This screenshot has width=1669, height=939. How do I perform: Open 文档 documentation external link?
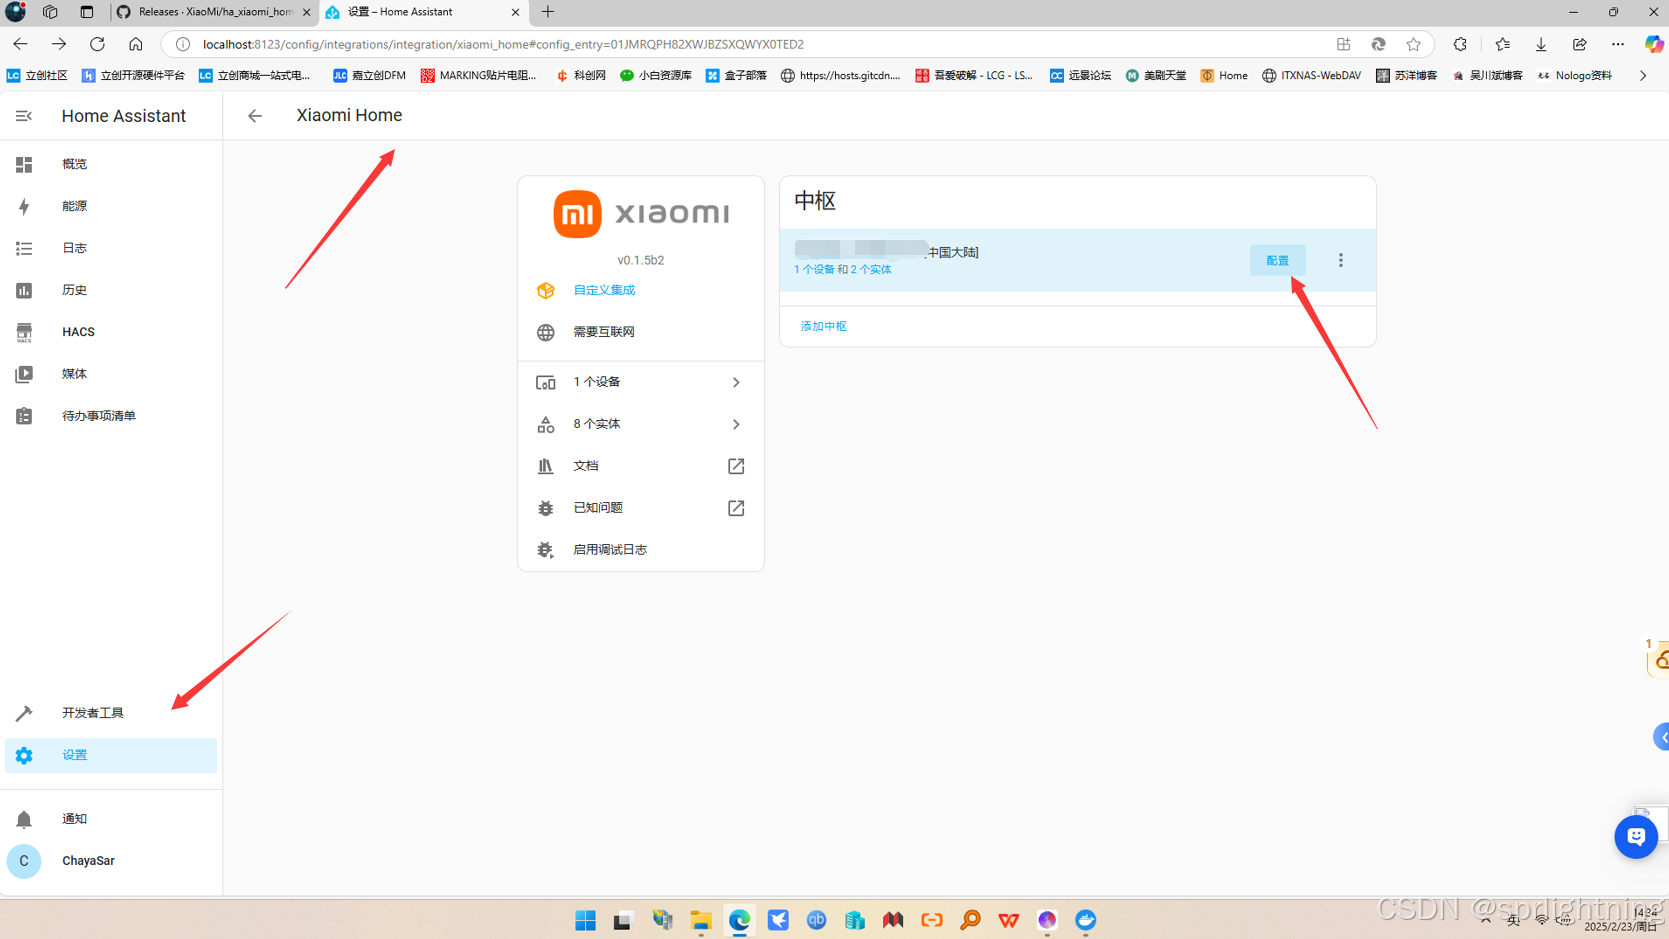click(x=641, y=466)
